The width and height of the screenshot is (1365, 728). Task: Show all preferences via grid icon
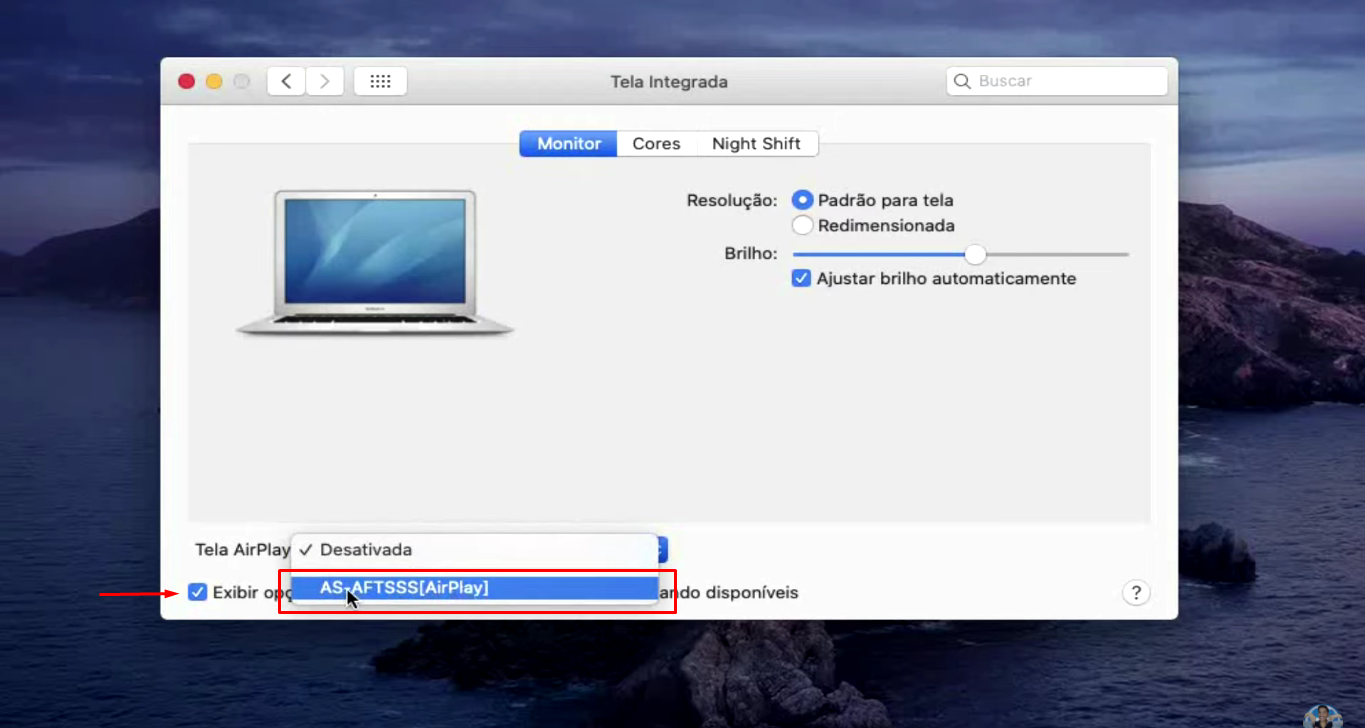click(x=380, y=82)
